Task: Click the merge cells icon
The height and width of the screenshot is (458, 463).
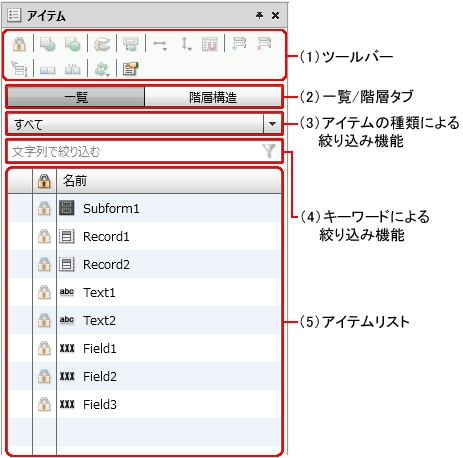Action: (x=48, y=70)
